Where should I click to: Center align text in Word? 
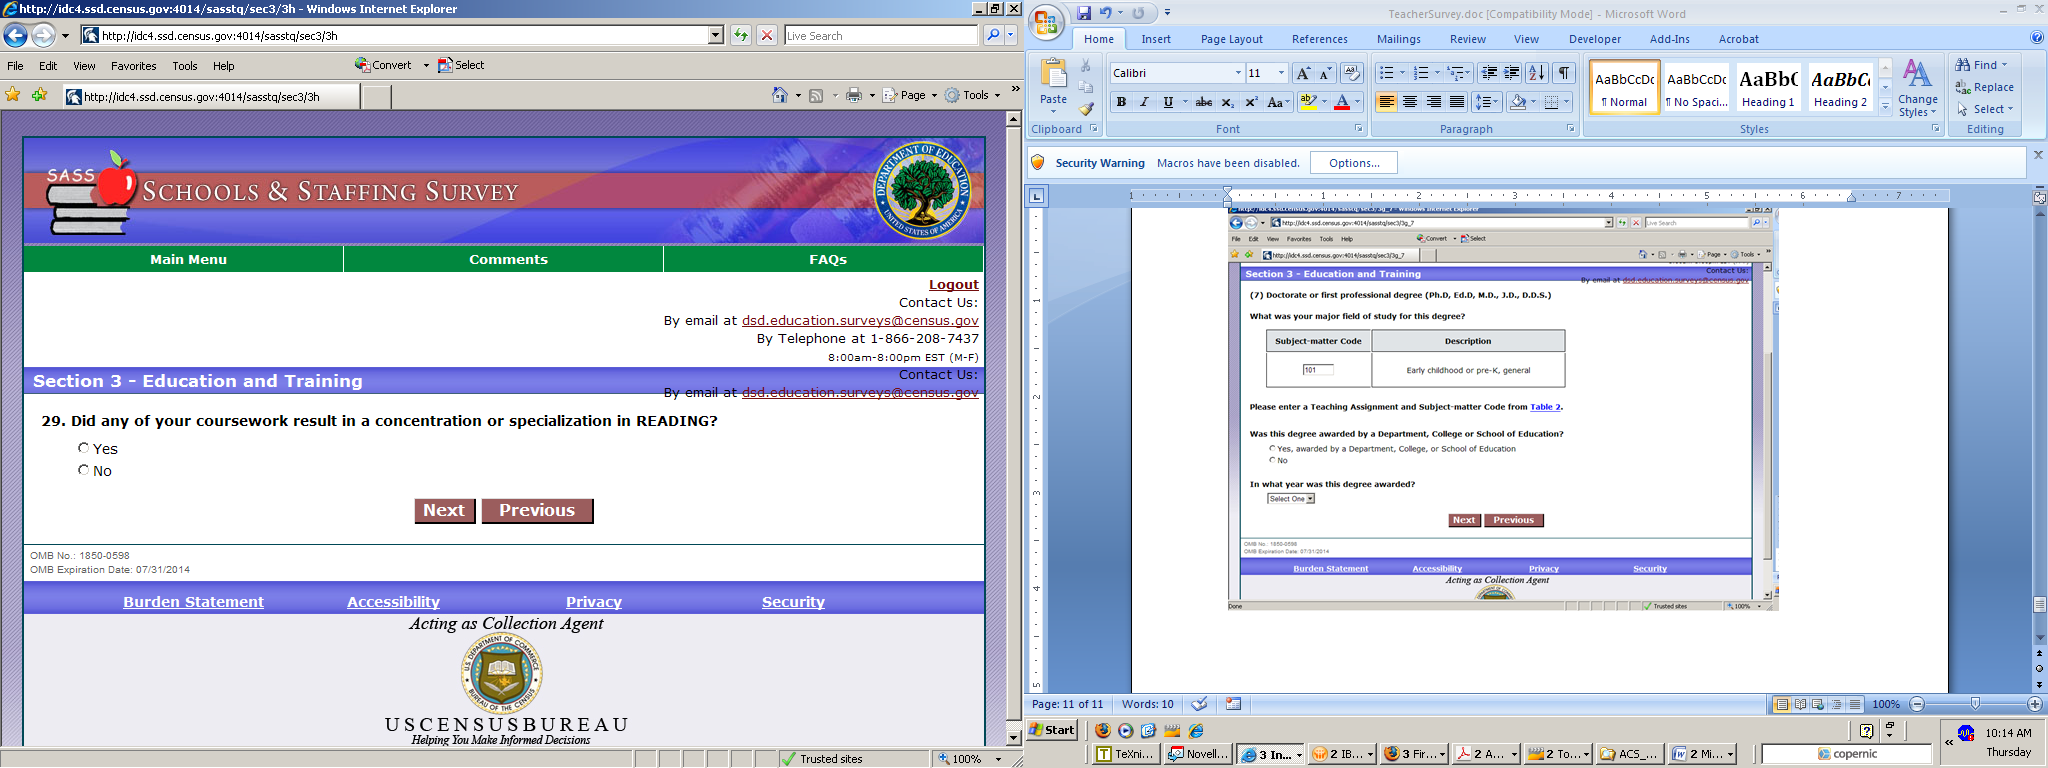click(1410, 102)
